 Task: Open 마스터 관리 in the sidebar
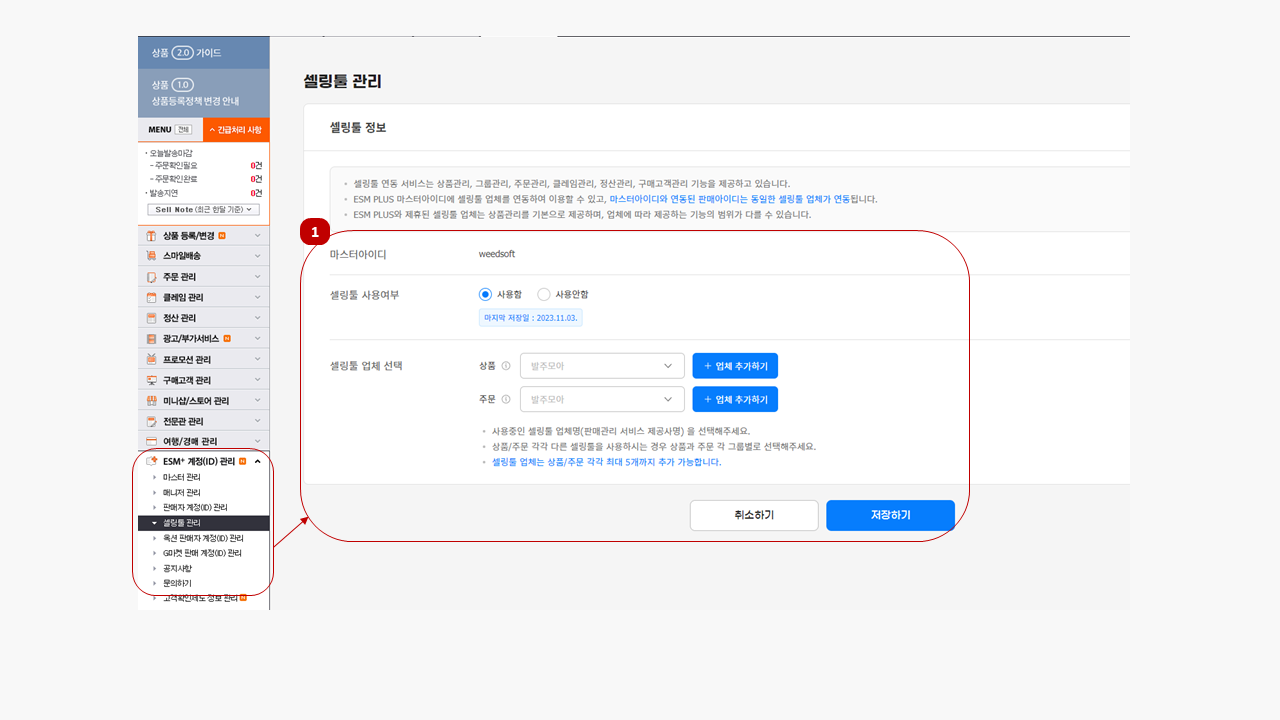pos(181,477)
